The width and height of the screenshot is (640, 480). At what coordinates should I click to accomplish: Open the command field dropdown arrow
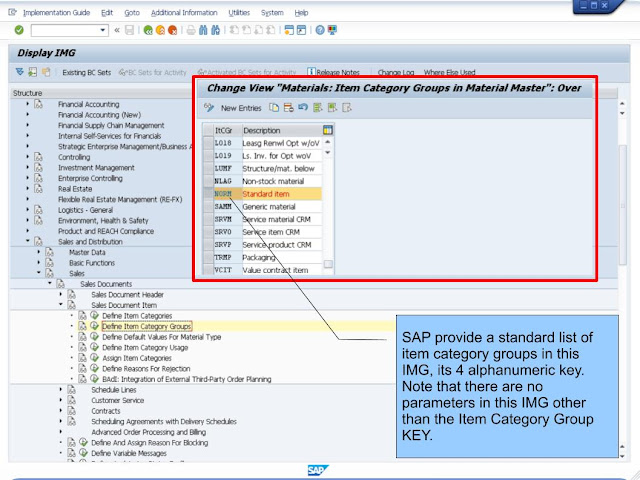[102, 30]
